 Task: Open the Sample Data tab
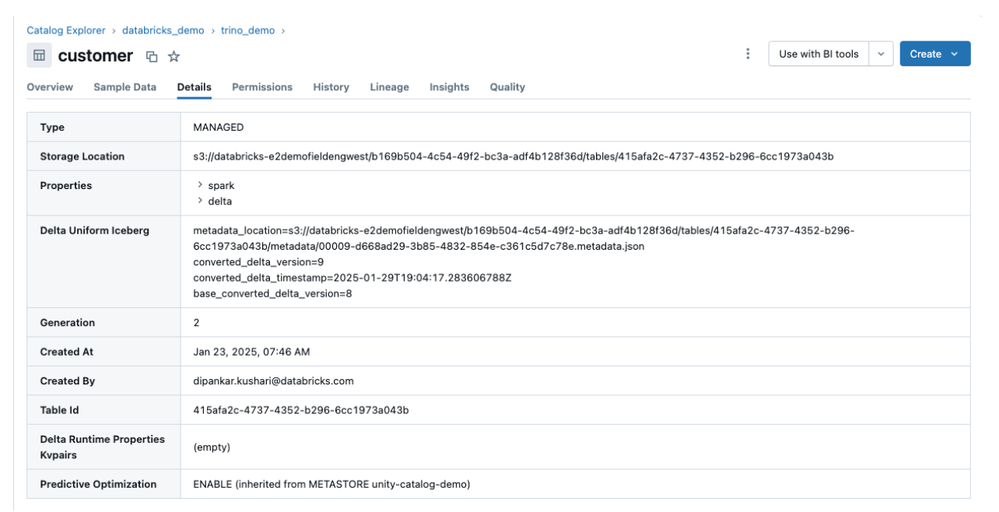pyautogui.click(x=125, y=87)
